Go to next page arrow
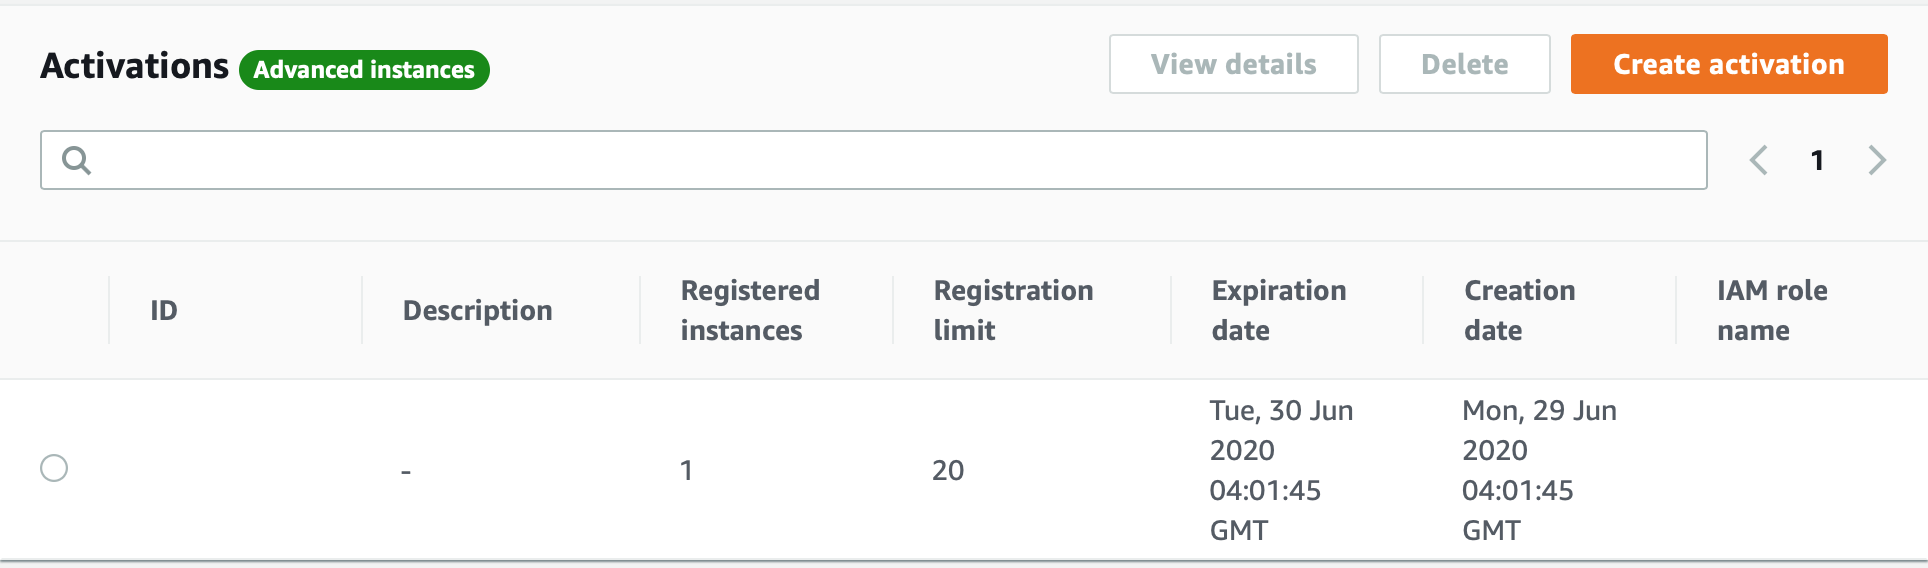1928x568 pixels. 1877,160
